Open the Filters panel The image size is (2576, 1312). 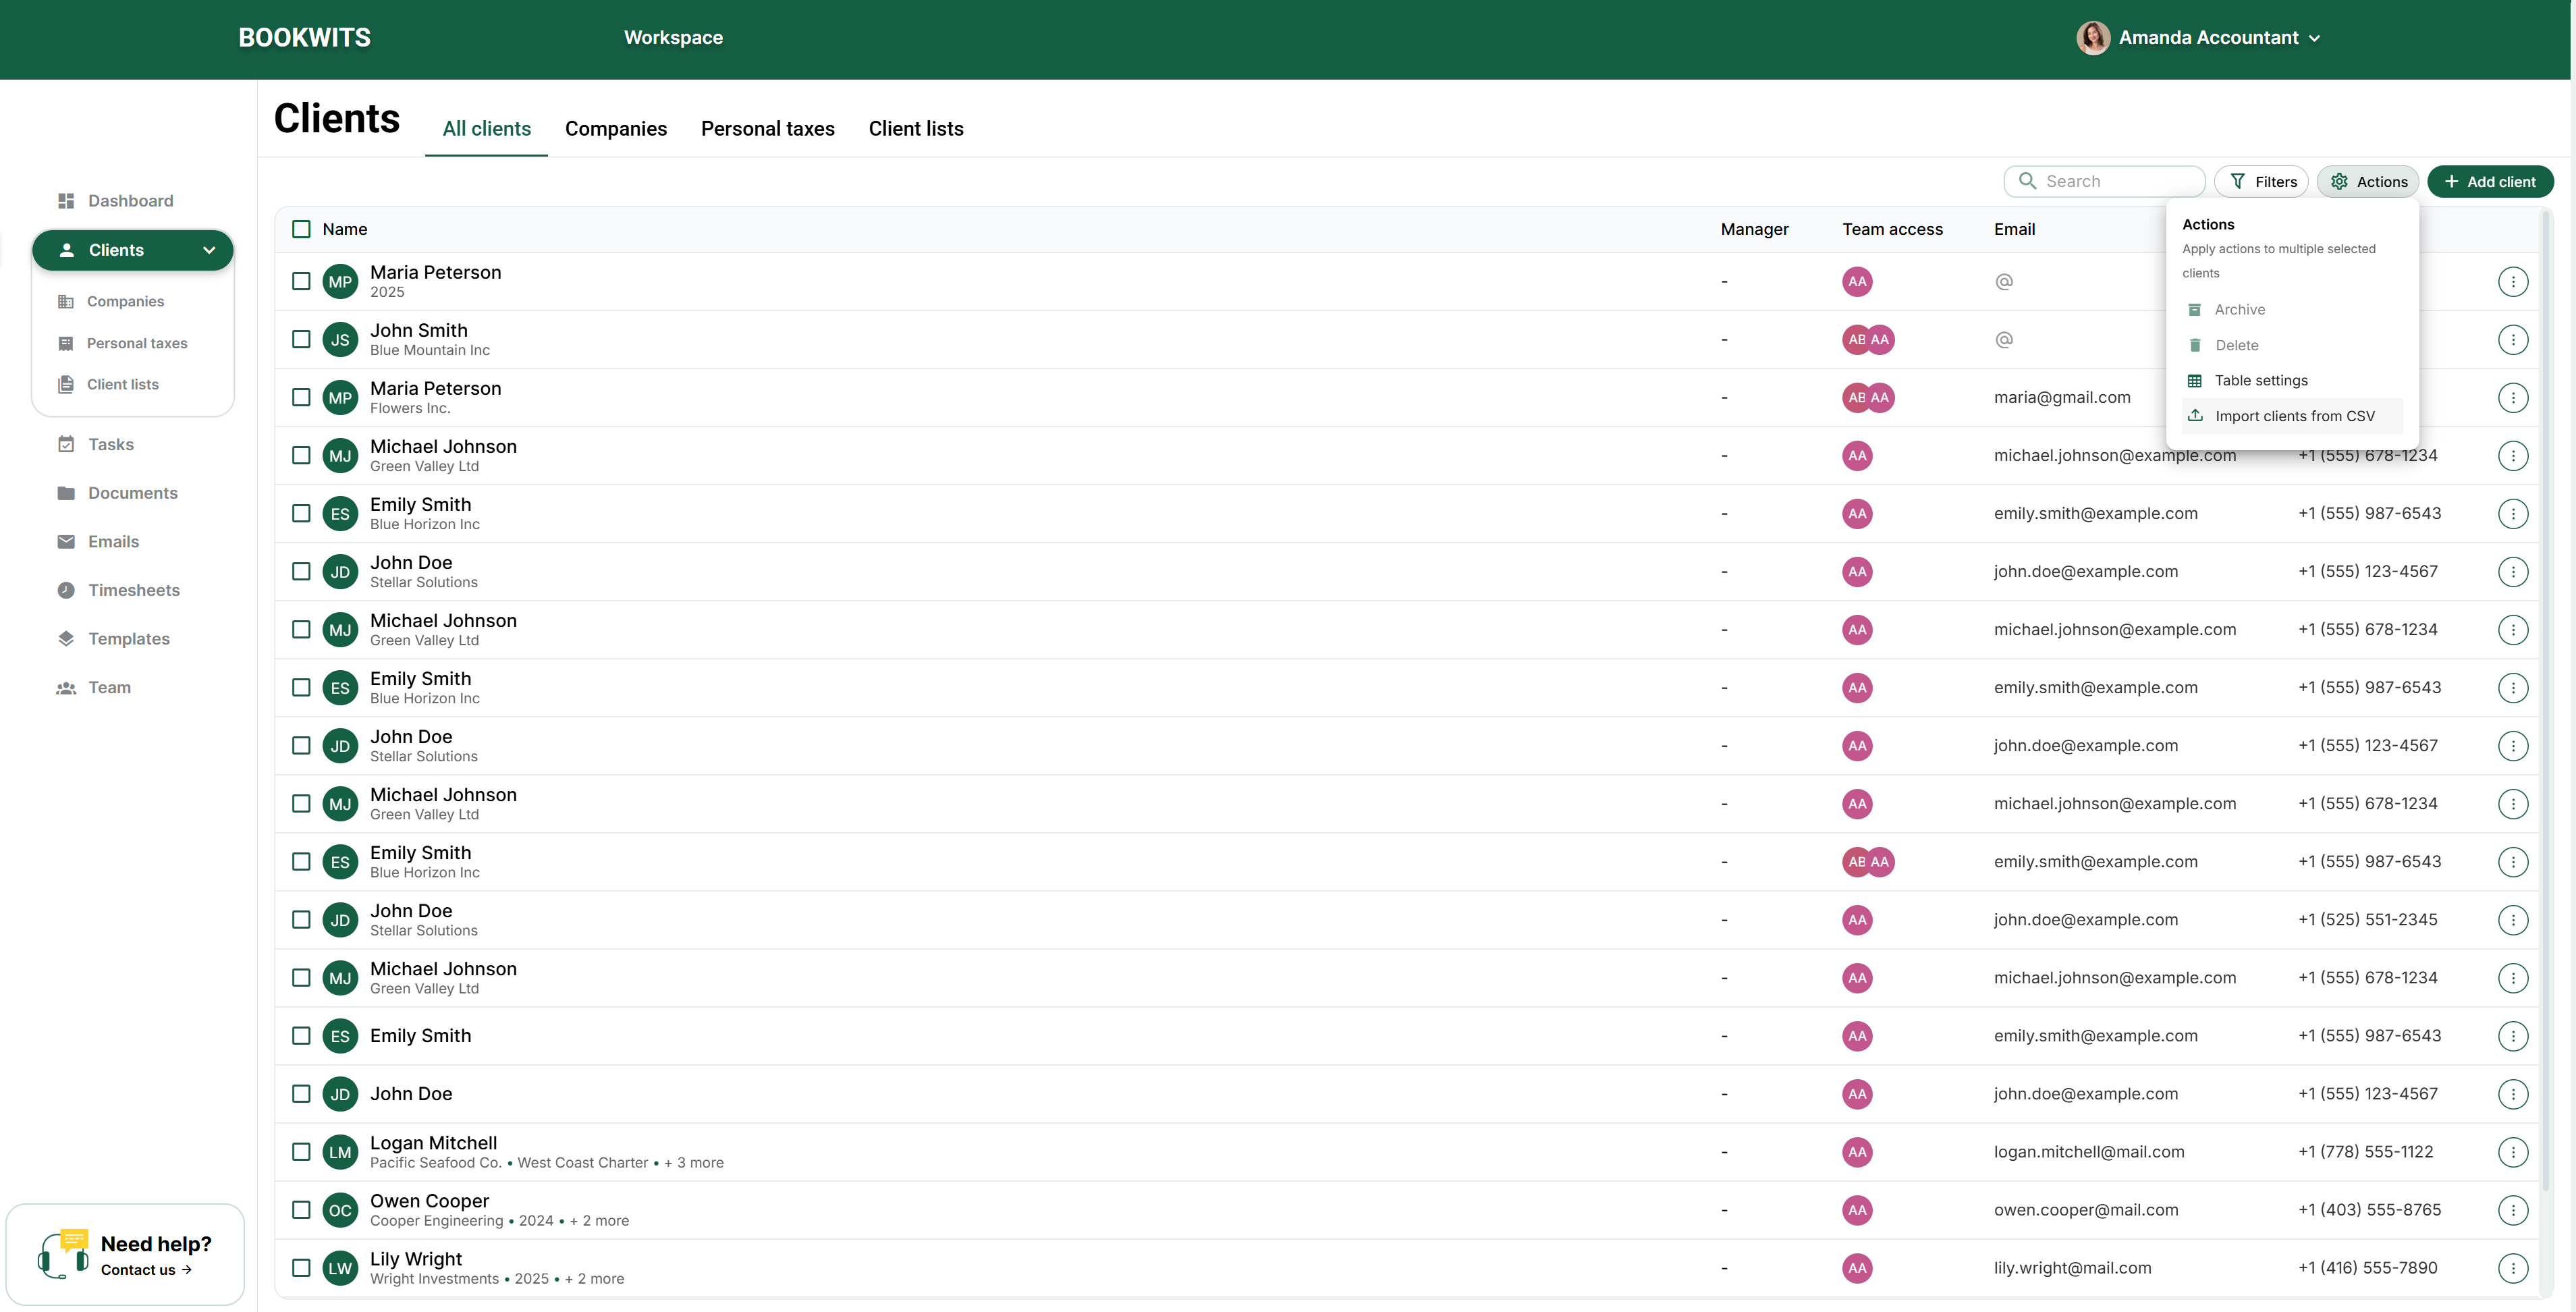pos(2261,182)
